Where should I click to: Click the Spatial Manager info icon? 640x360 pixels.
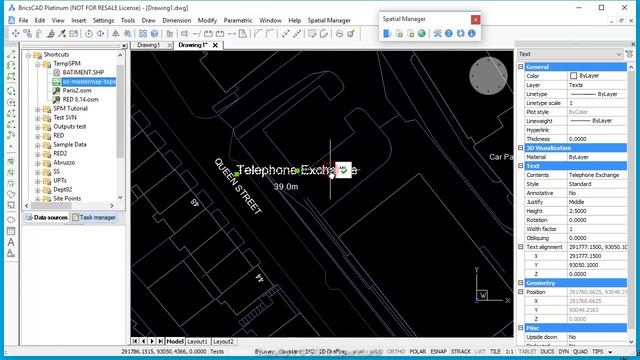(472, 33)
